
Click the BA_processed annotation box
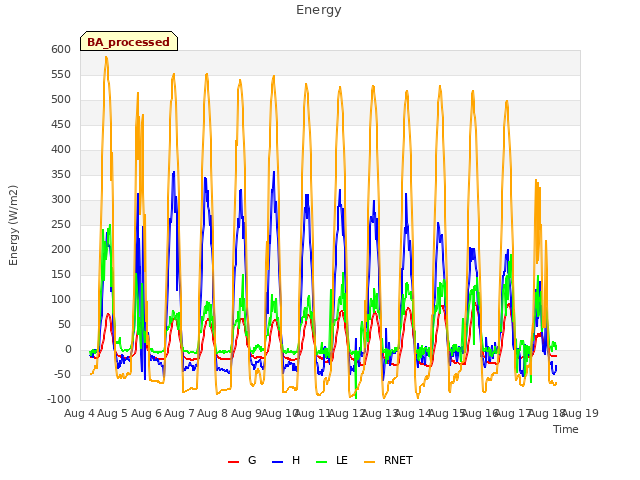(x=129, y=41)
